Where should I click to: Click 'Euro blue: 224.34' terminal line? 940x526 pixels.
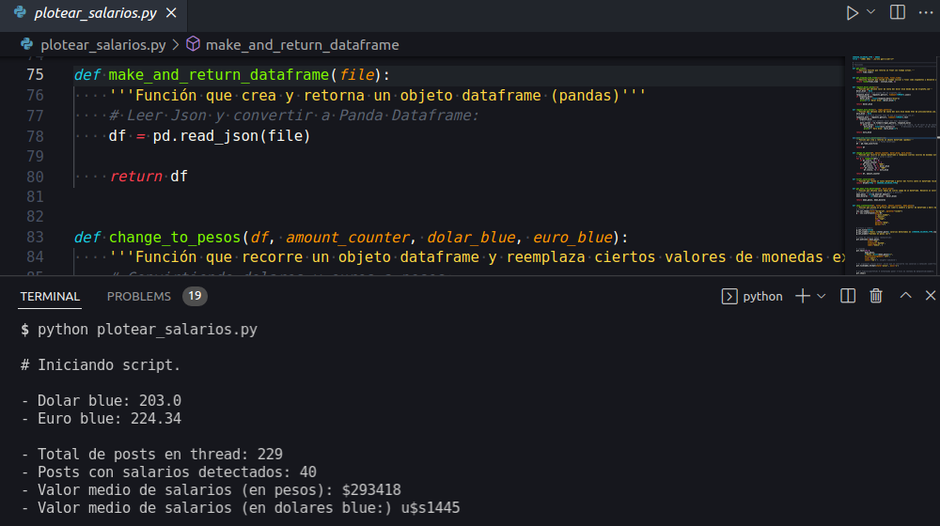click(101, 419)
